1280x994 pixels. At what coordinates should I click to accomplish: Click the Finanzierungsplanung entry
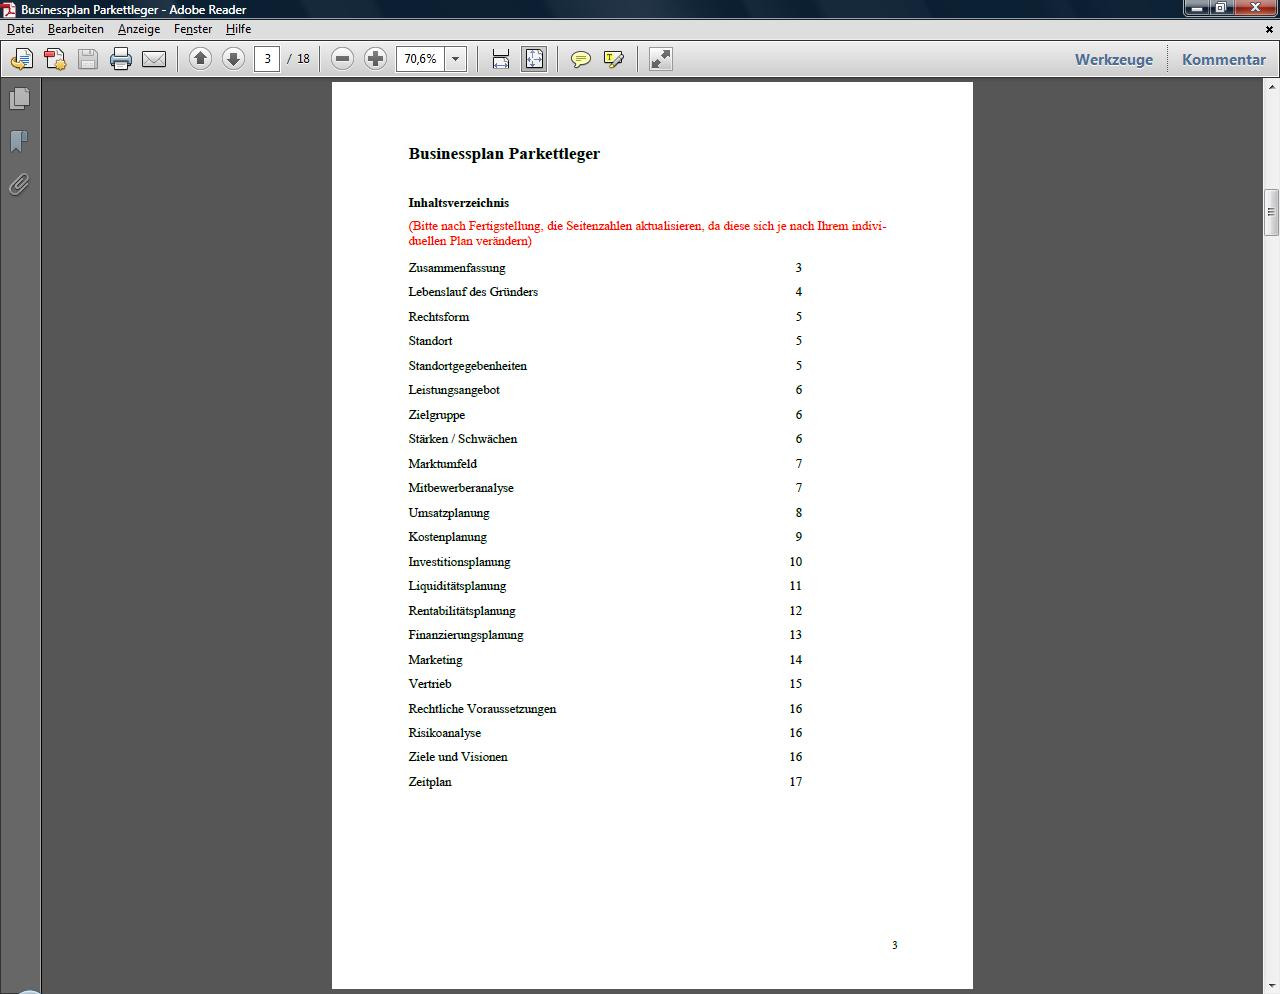(x=466, y=635)
